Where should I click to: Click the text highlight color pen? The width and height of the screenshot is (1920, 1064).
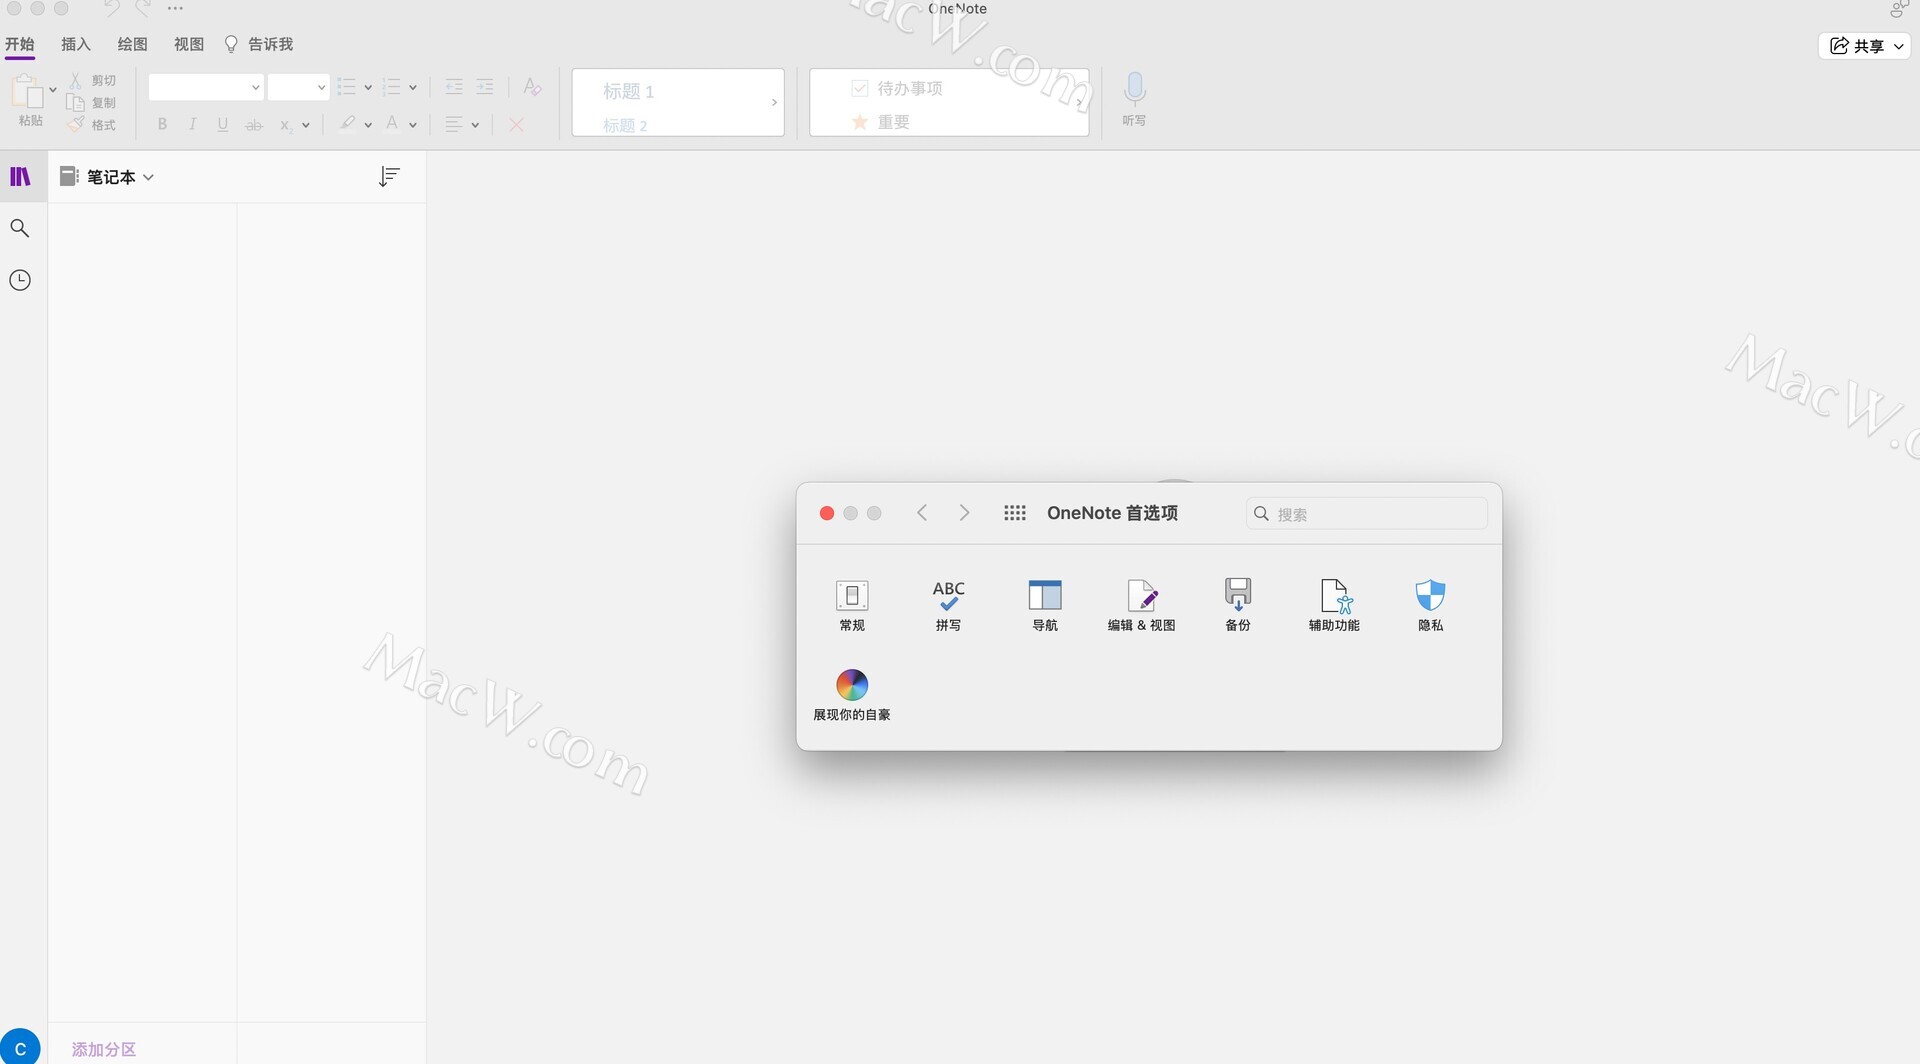(x=347, y=123)
